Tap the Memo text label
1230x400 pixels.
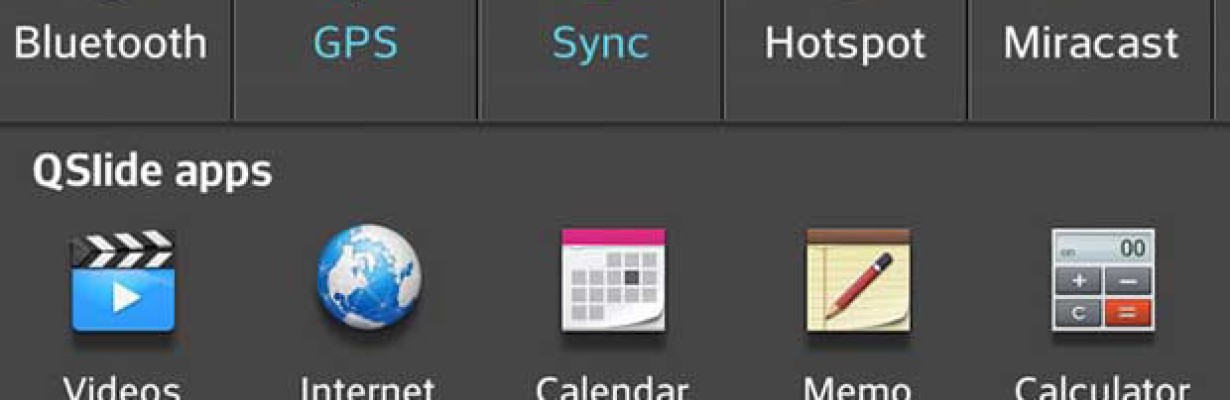[858, 388]
